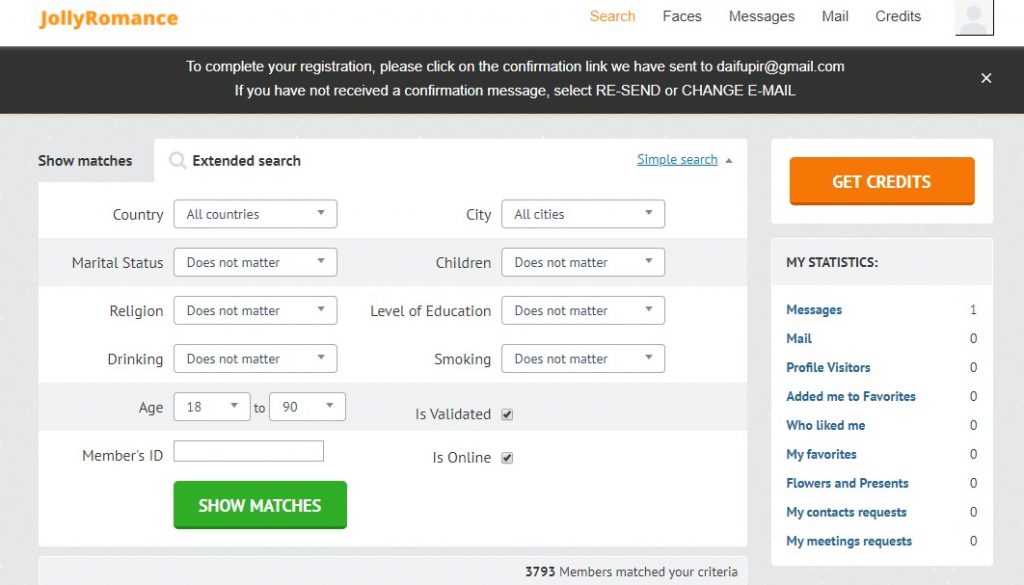Screen dimensions: 1024x585
Task: Open the Messages page in top navigation
Action: [x=761, y=16]
